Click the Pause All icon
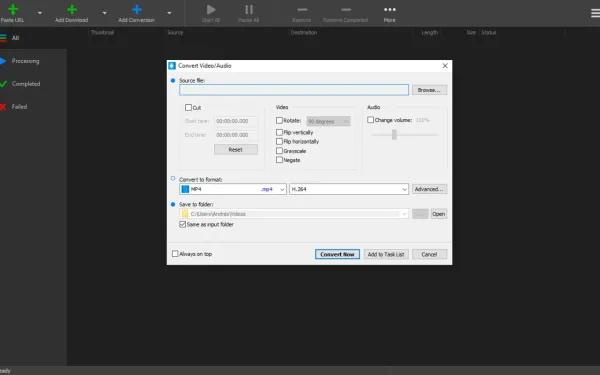600x375 pixels. (249, 9)
